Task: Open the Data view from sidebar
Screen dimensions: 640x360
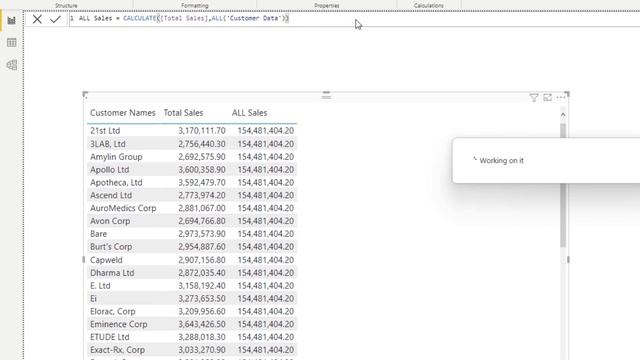Action: 11,42
